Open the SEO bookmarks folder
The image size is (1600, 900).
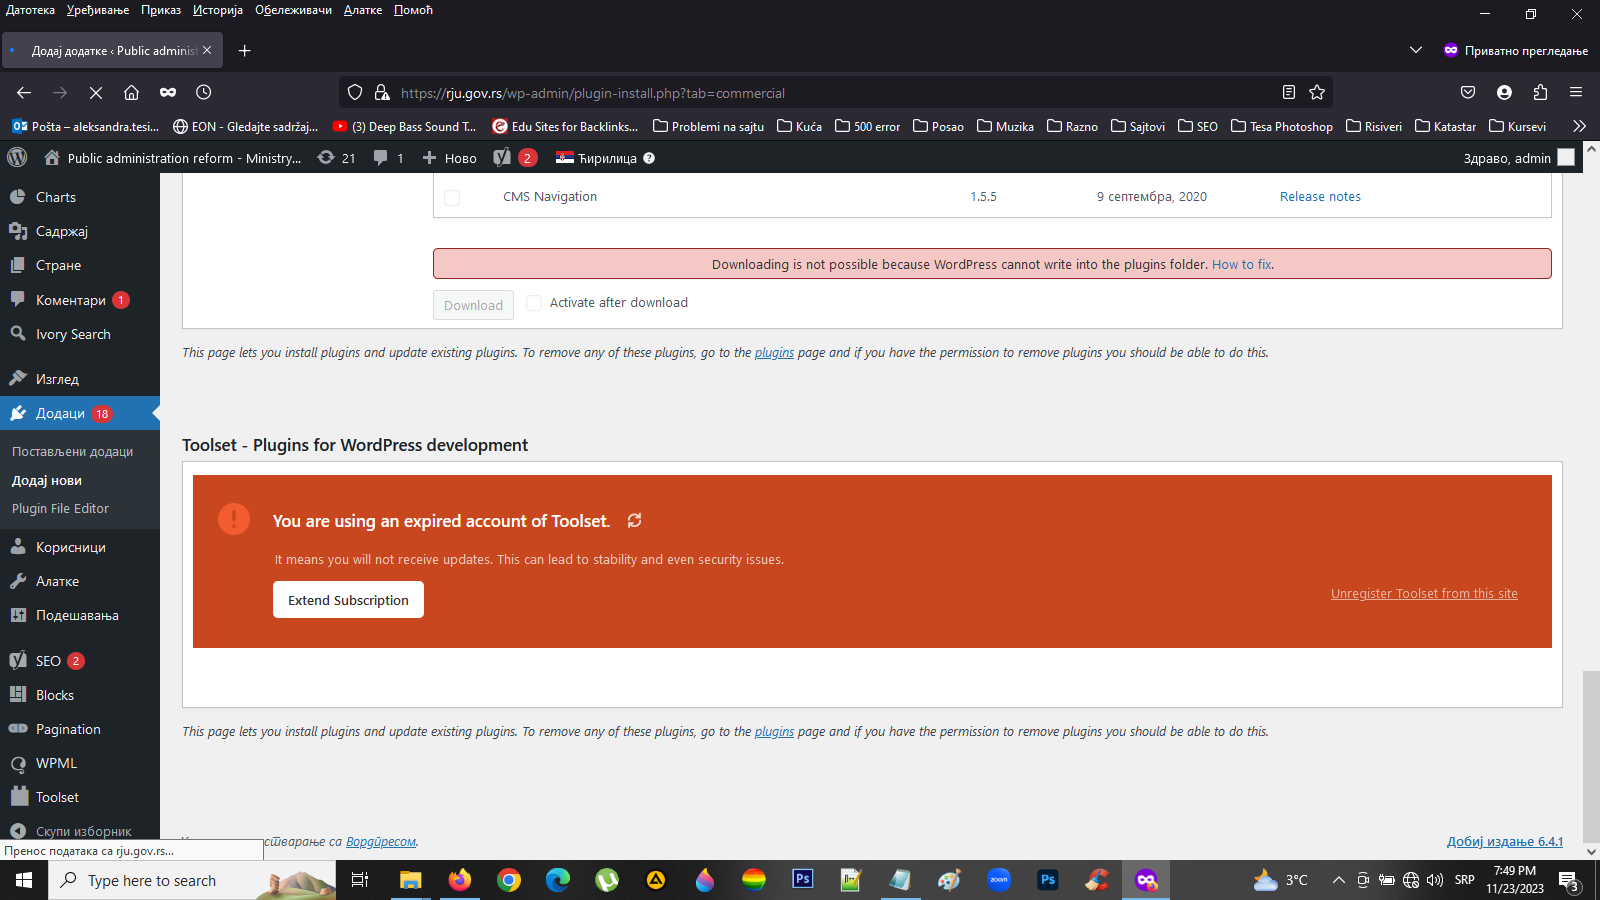click(1198, 126)
